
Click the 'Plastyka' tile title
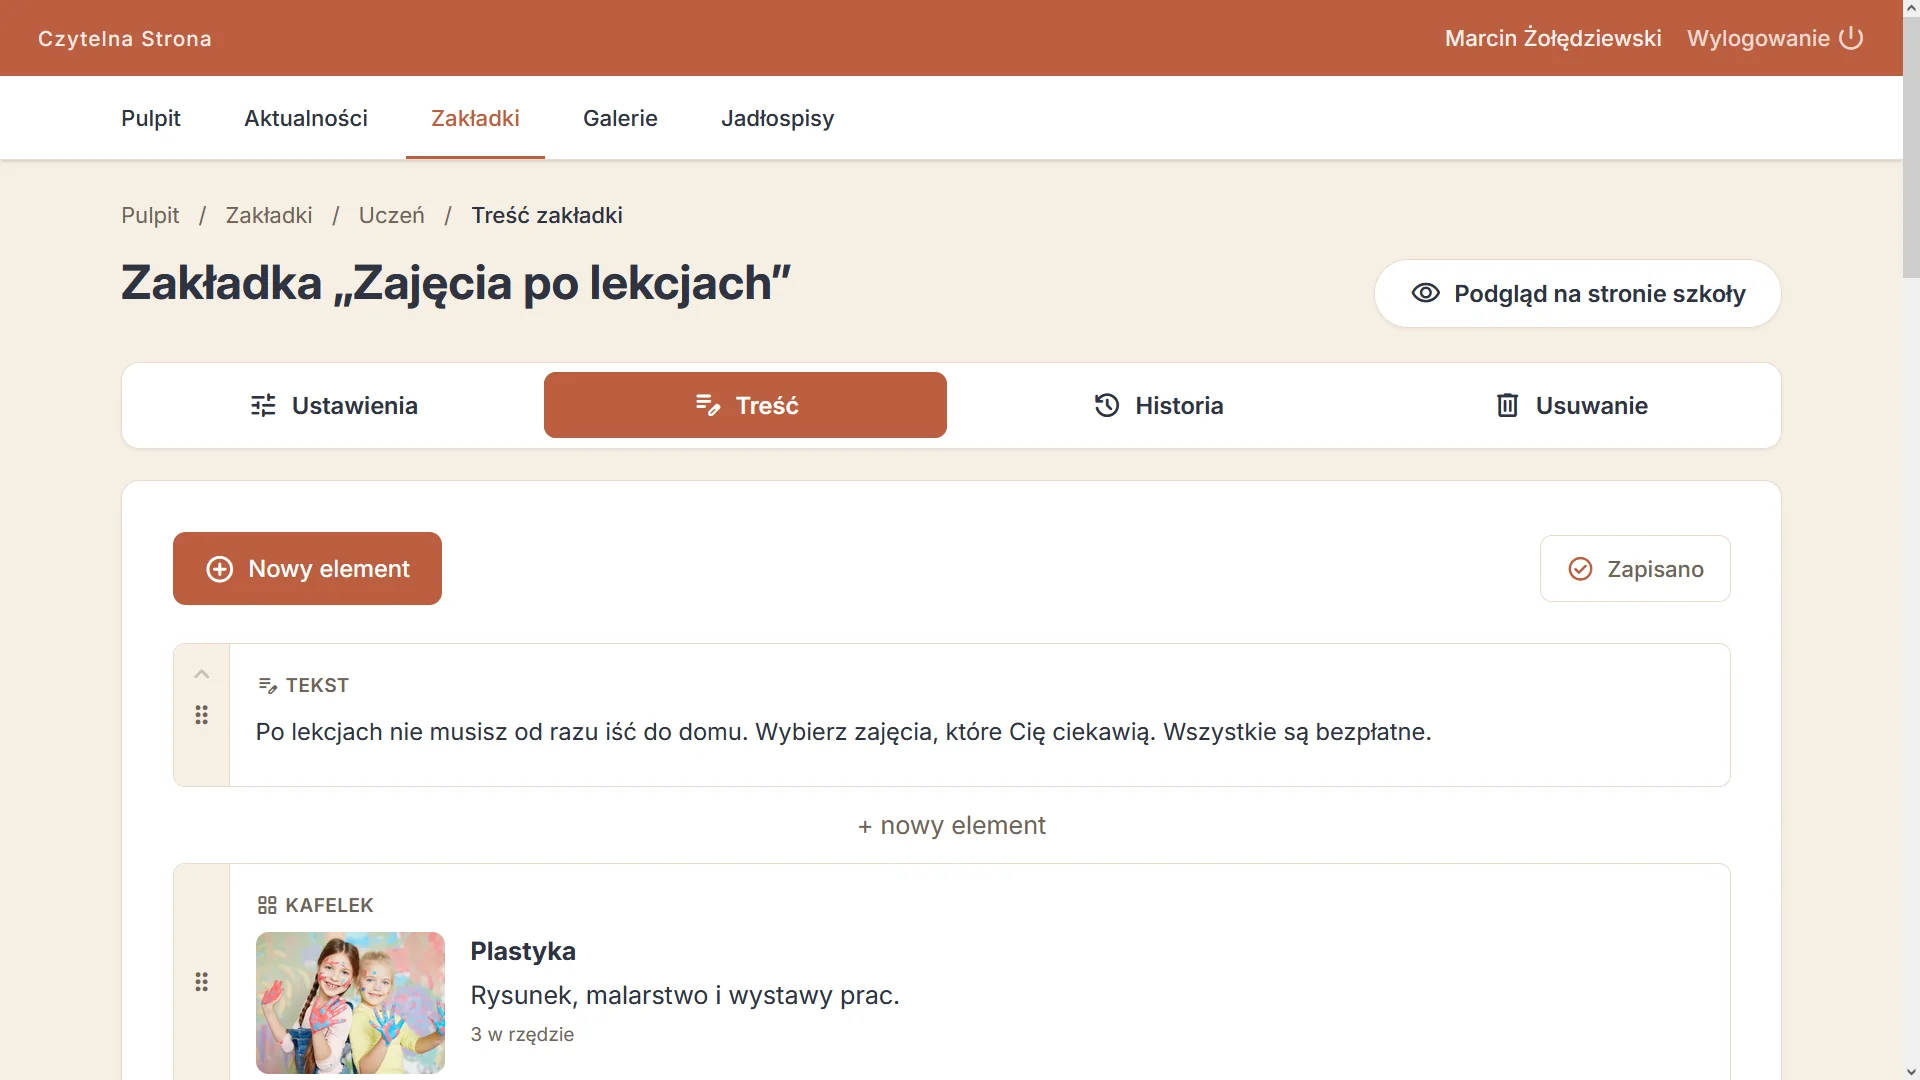click(523, 951)
